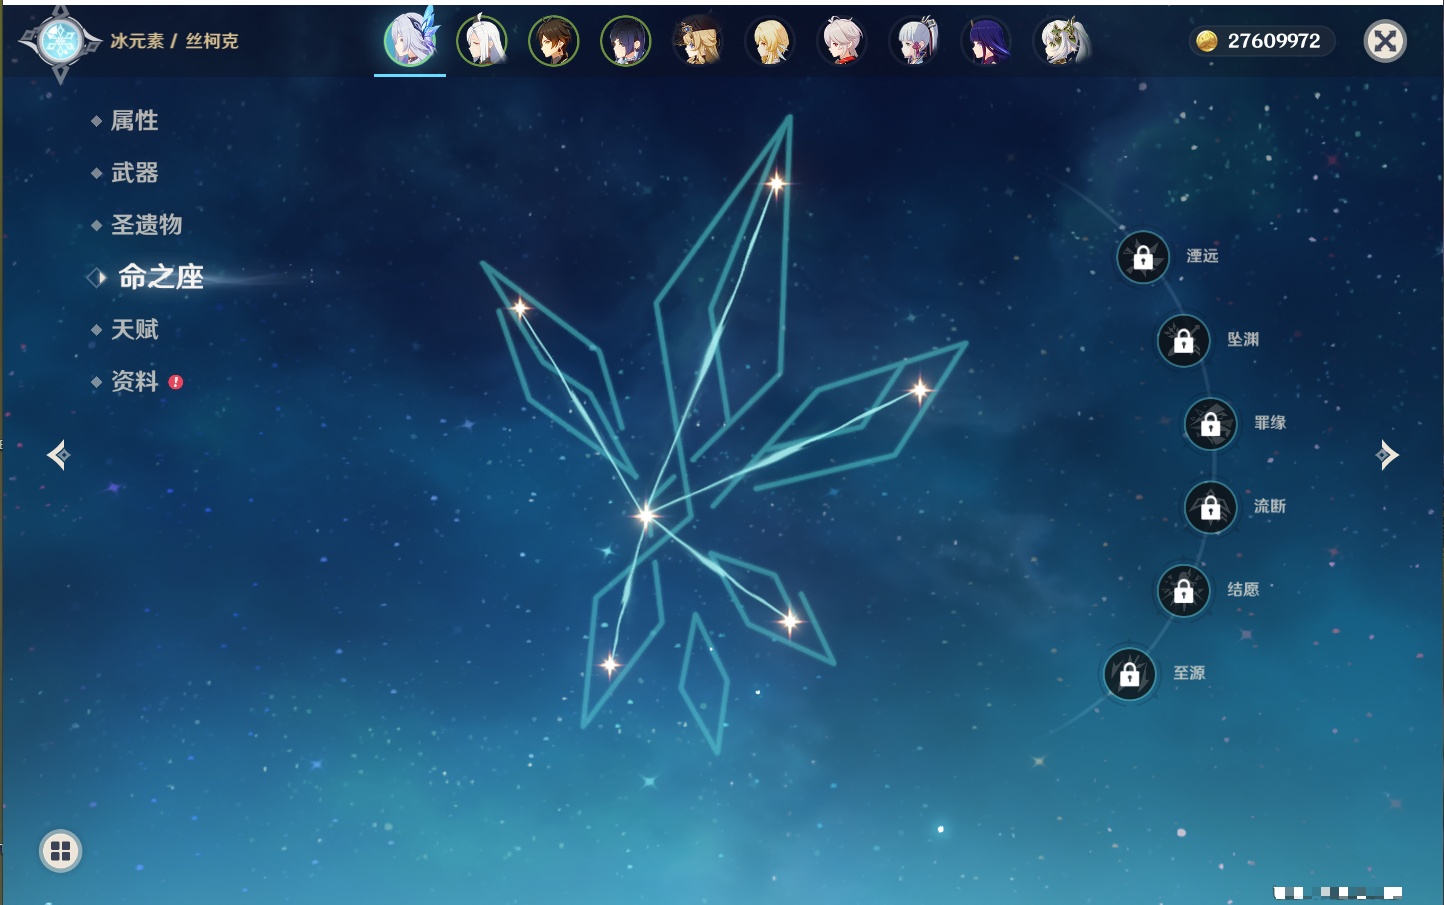
Task: Click the 冰元素 / 丝柯克 title text
Action: tap(174, 41)
